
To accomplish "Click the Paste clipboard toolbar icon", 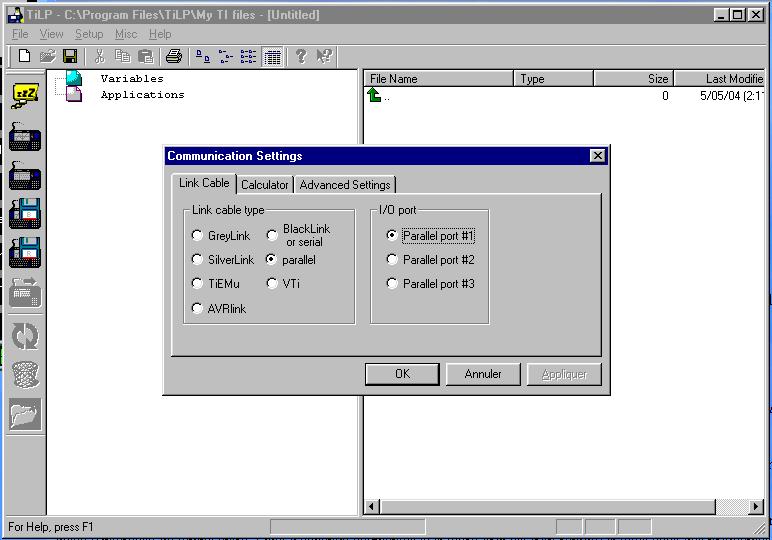I will [146, 56].
